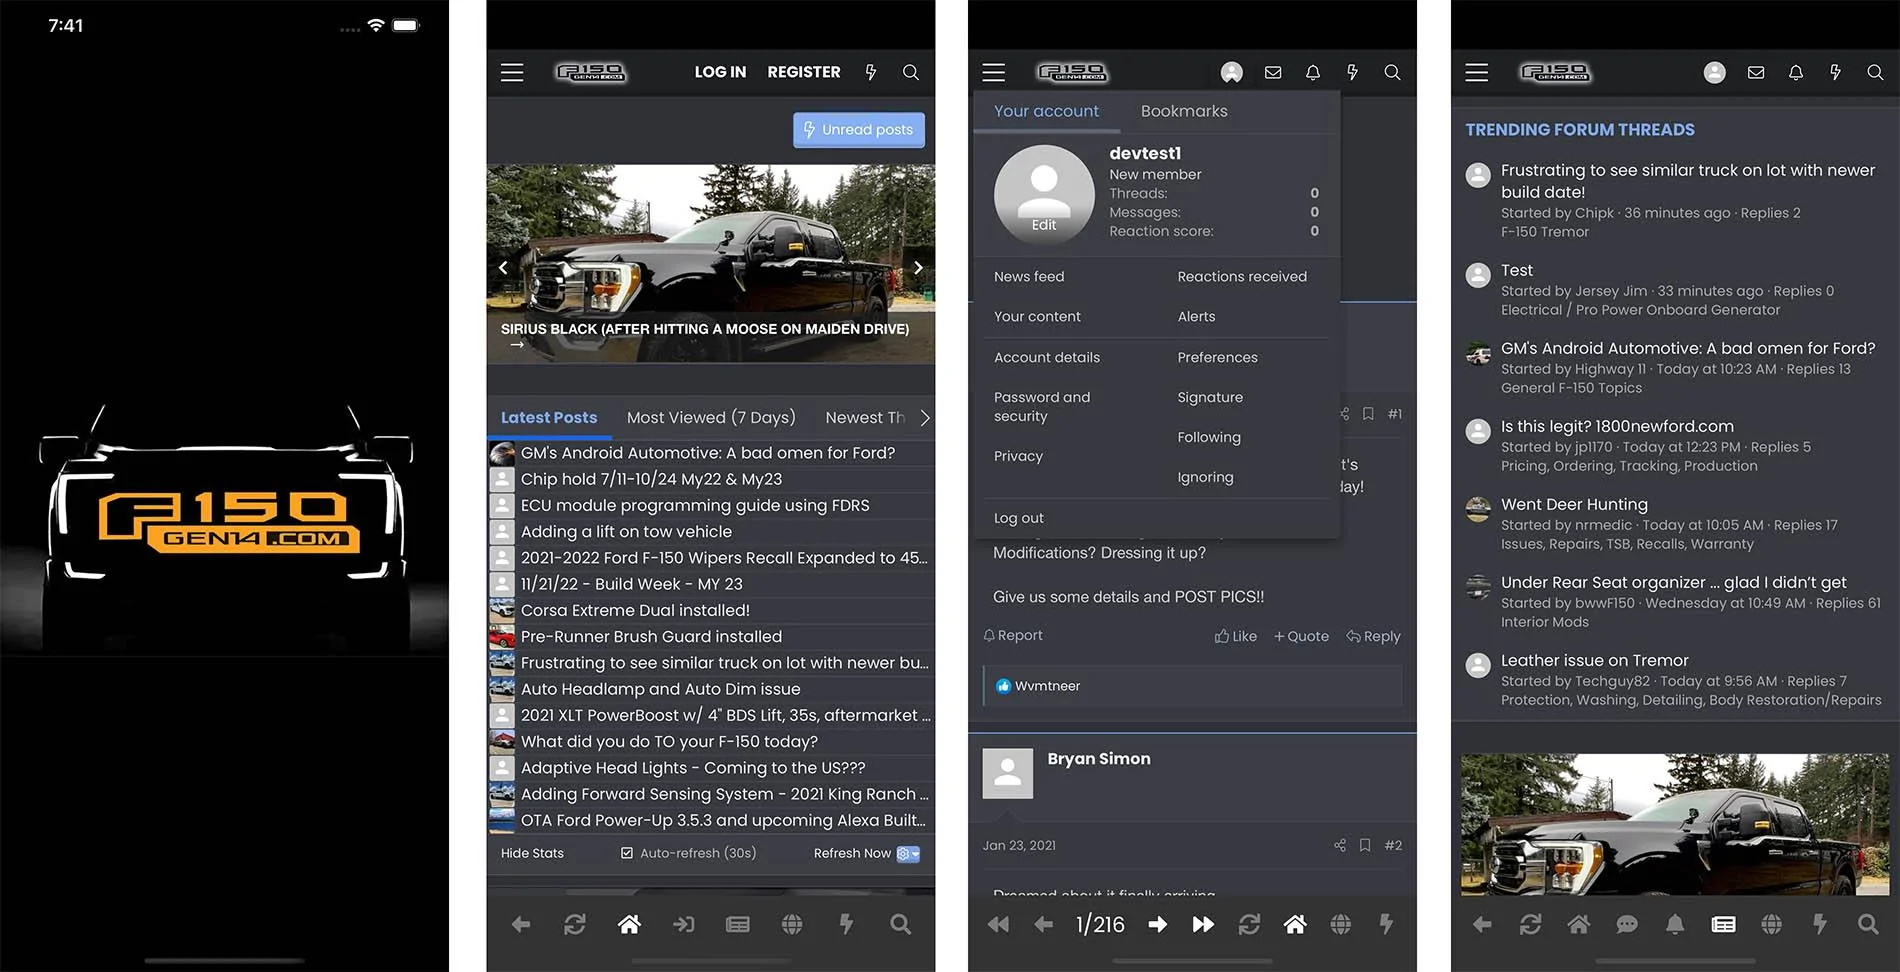Open the Sirius Black truck carousel image
This screenshot has height=972, width=1900.
[711, 263]
